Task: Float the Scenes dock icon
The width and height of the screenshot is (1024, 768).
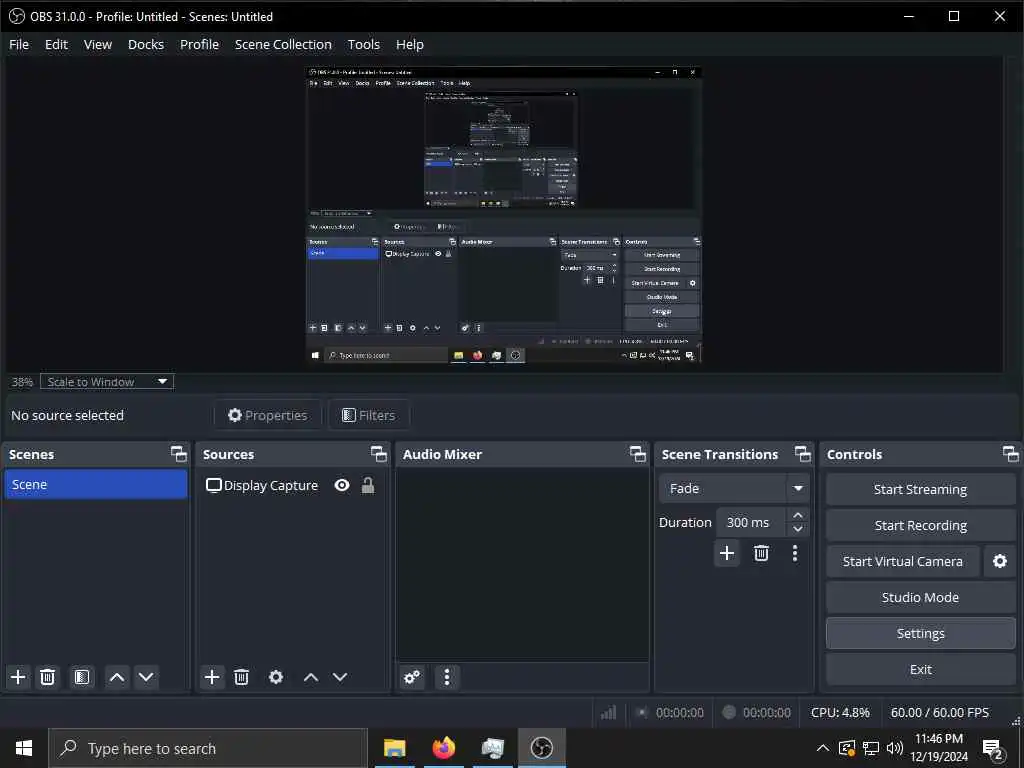Action: [x=178, y=454]
